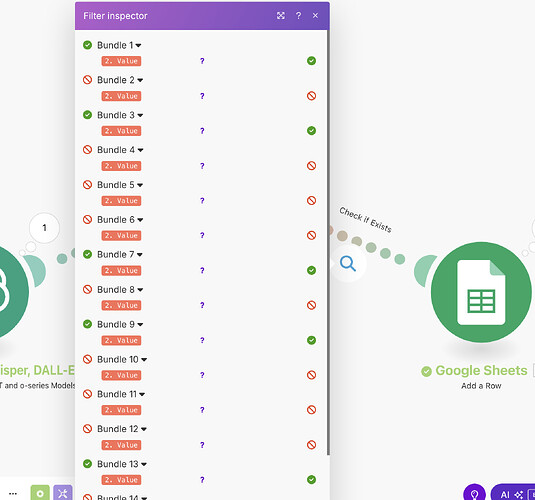Screen dimensions: 535x500
Task: Click the green check result on Bundle 9 row
Action: 311,340
